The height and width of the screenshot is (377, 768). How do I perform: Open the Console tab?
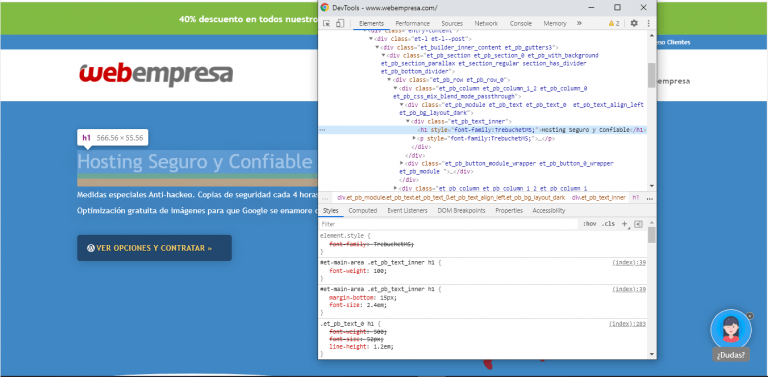pyautogui.click(x=521, y=24)
